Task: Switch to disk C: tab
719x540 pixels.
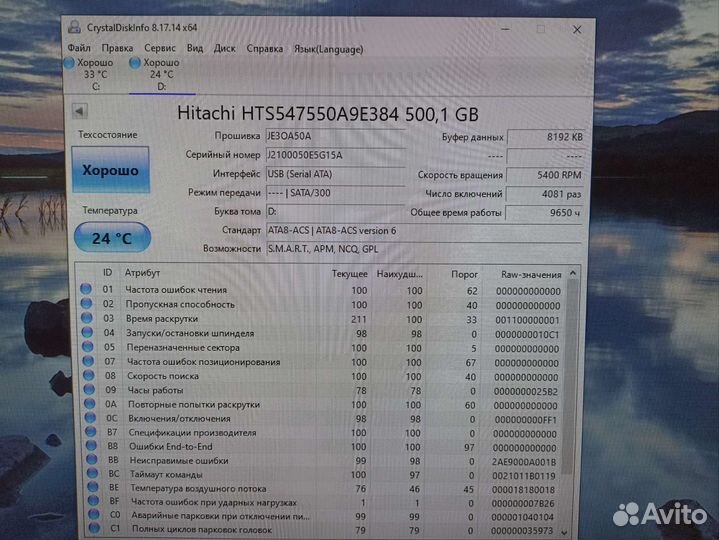Action: [95, 74]
